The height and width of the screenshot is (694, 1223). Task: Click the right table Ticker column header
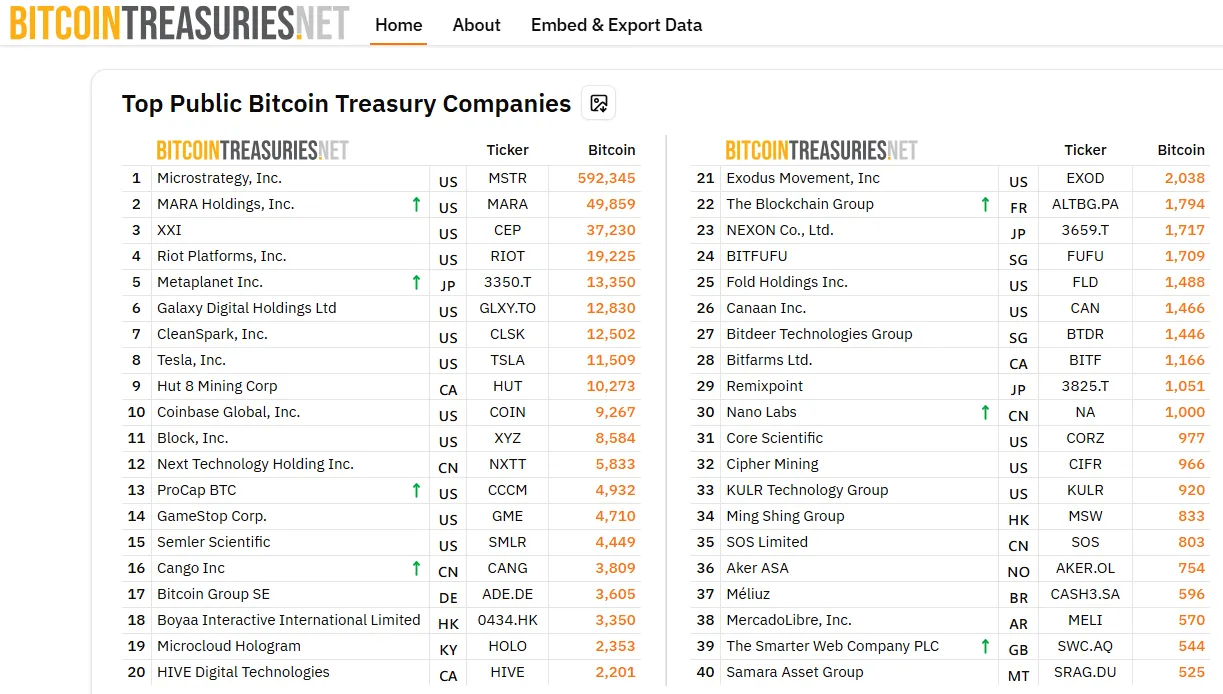coord(1085,150)
